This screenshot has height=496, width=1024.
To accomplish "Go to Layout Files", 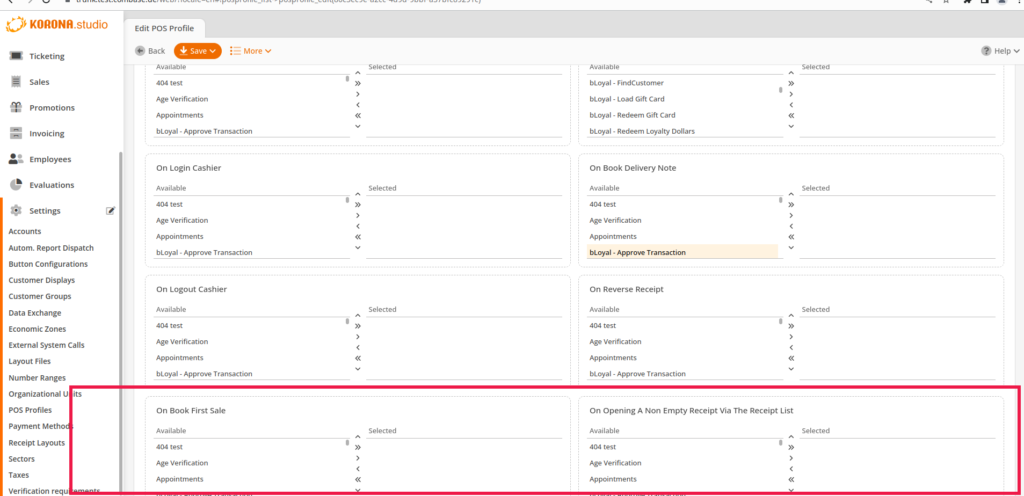I will click(29, 361).
